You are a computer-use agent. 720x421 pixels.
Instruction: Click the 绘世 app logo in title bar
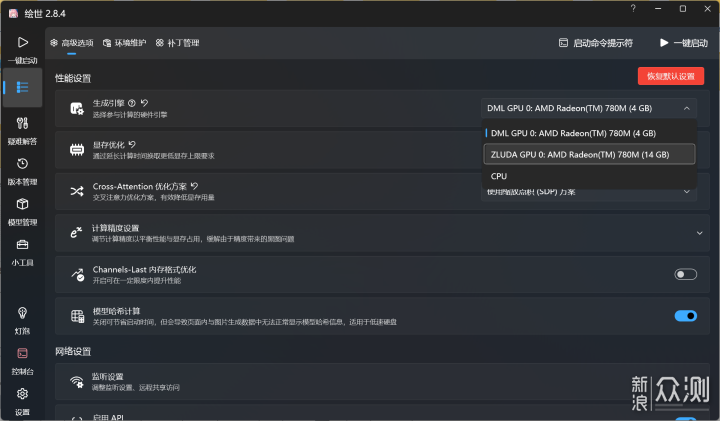click(13, 13)
